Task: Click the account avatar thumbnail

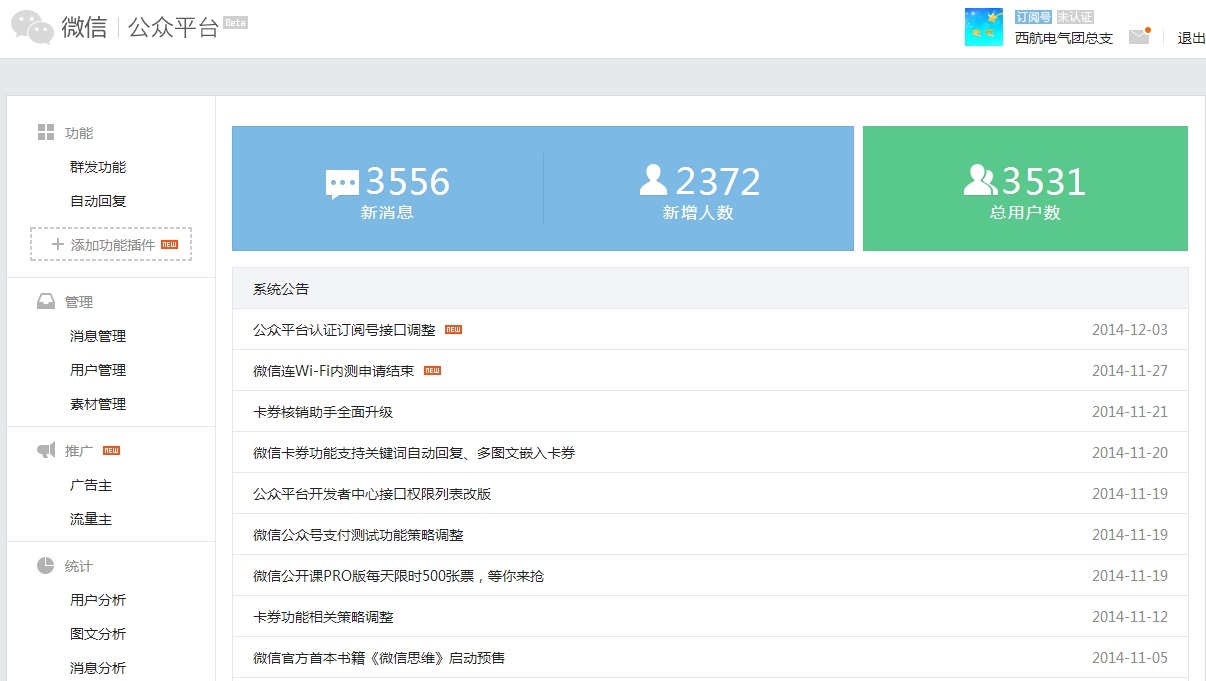Action: click(983, 27)
